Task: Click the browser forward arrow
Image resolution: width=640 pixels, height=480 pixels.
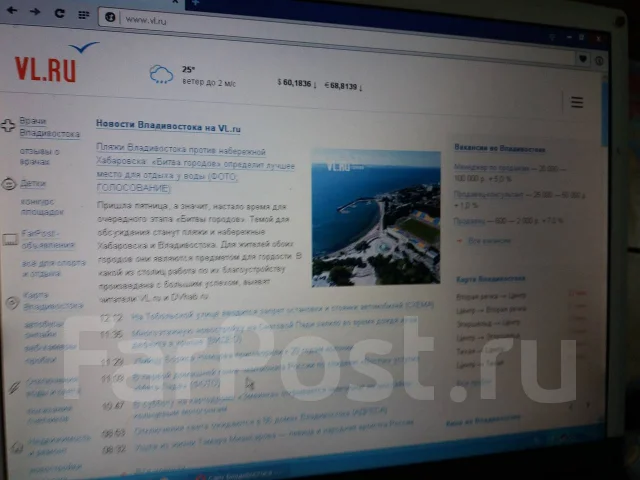Action: 35,11
